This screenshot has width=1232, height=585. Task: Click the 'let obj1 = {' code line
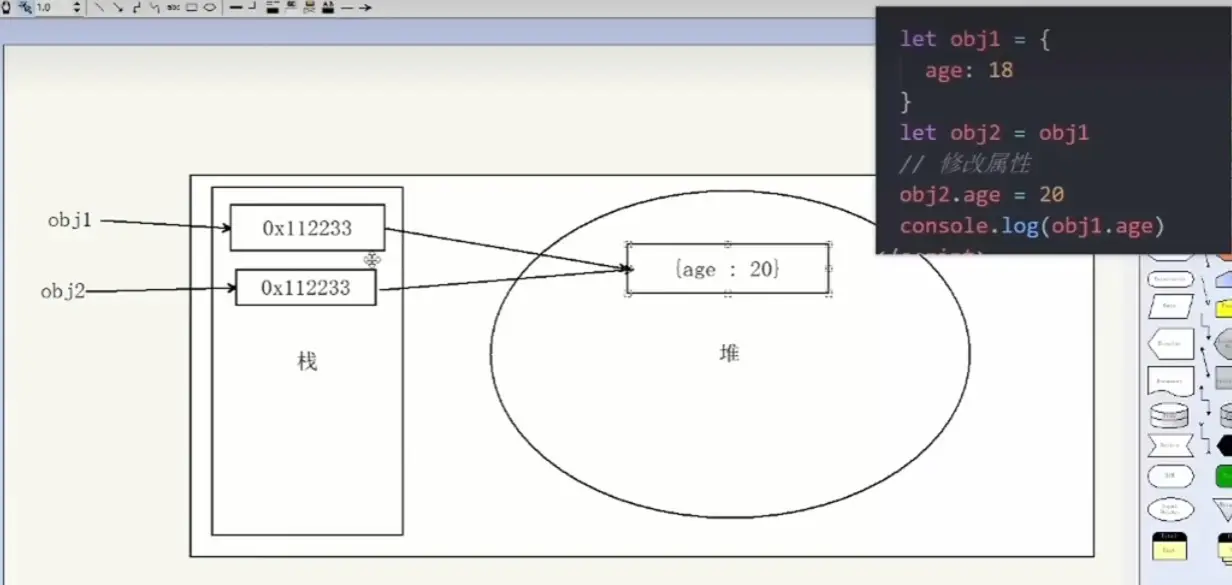pos(974,39)
